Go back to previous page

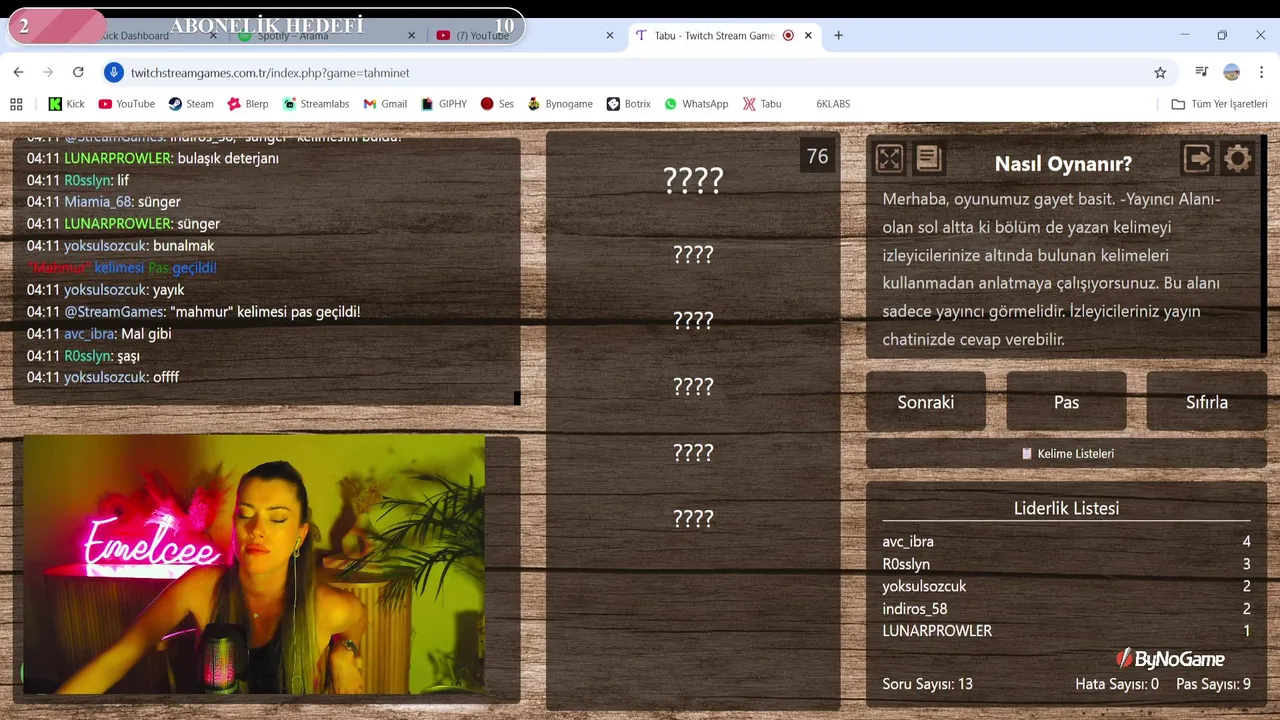click(18, 73)
